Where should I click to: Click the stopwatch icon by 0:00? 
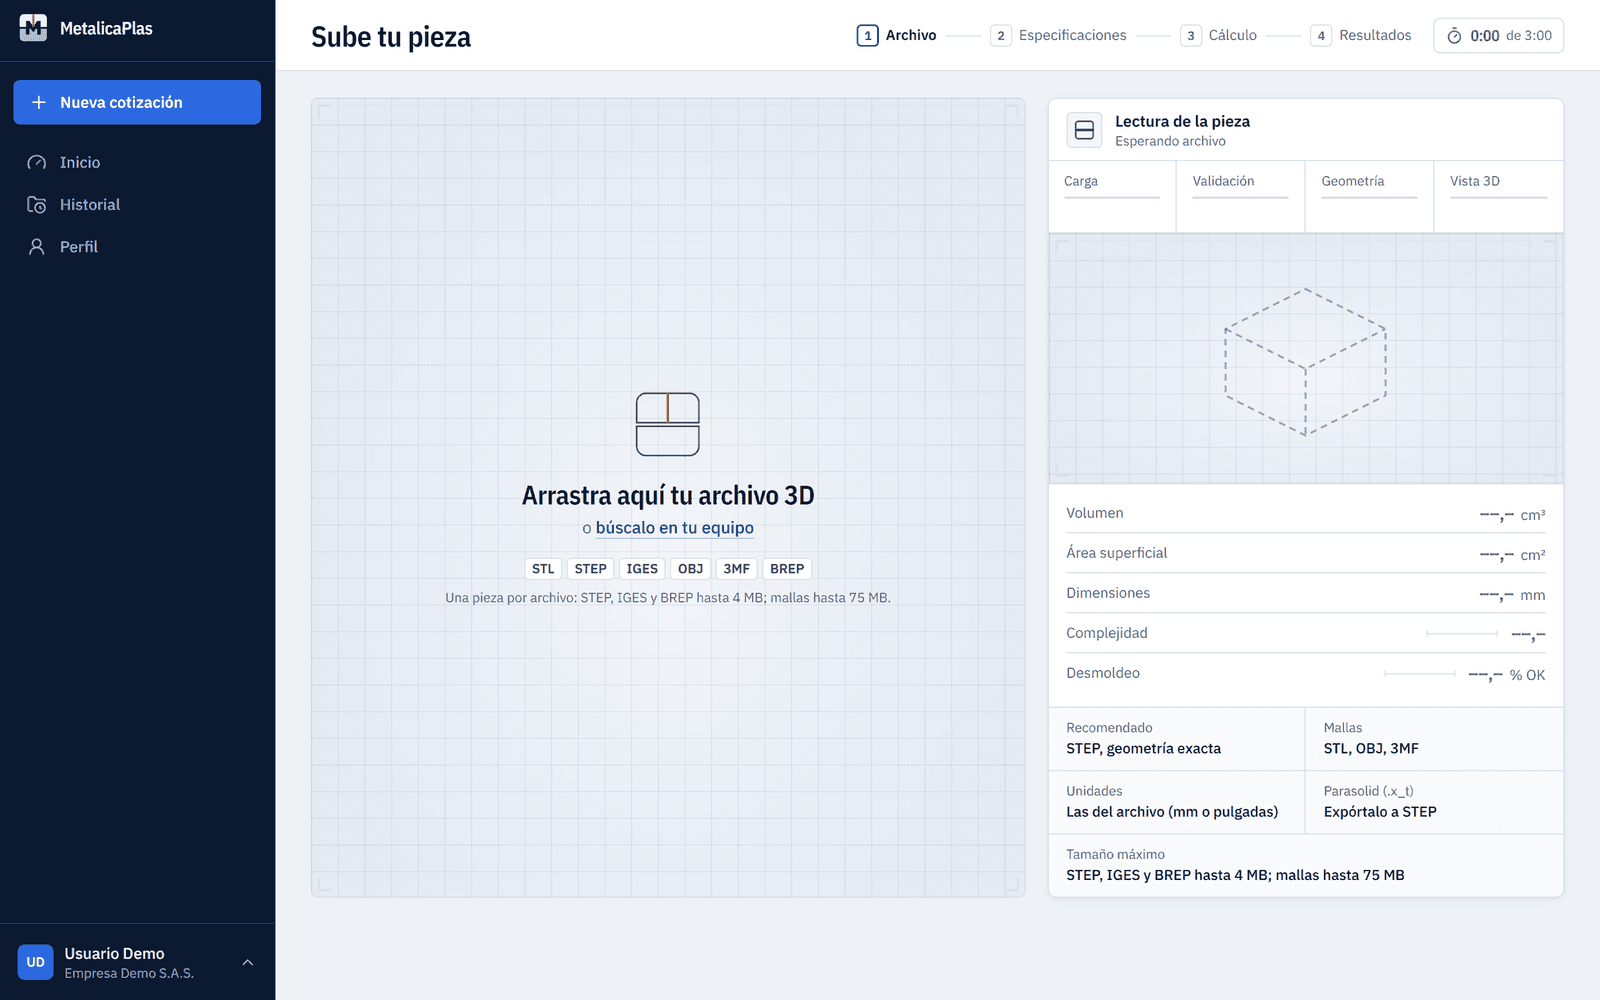tap(1454, 36)
